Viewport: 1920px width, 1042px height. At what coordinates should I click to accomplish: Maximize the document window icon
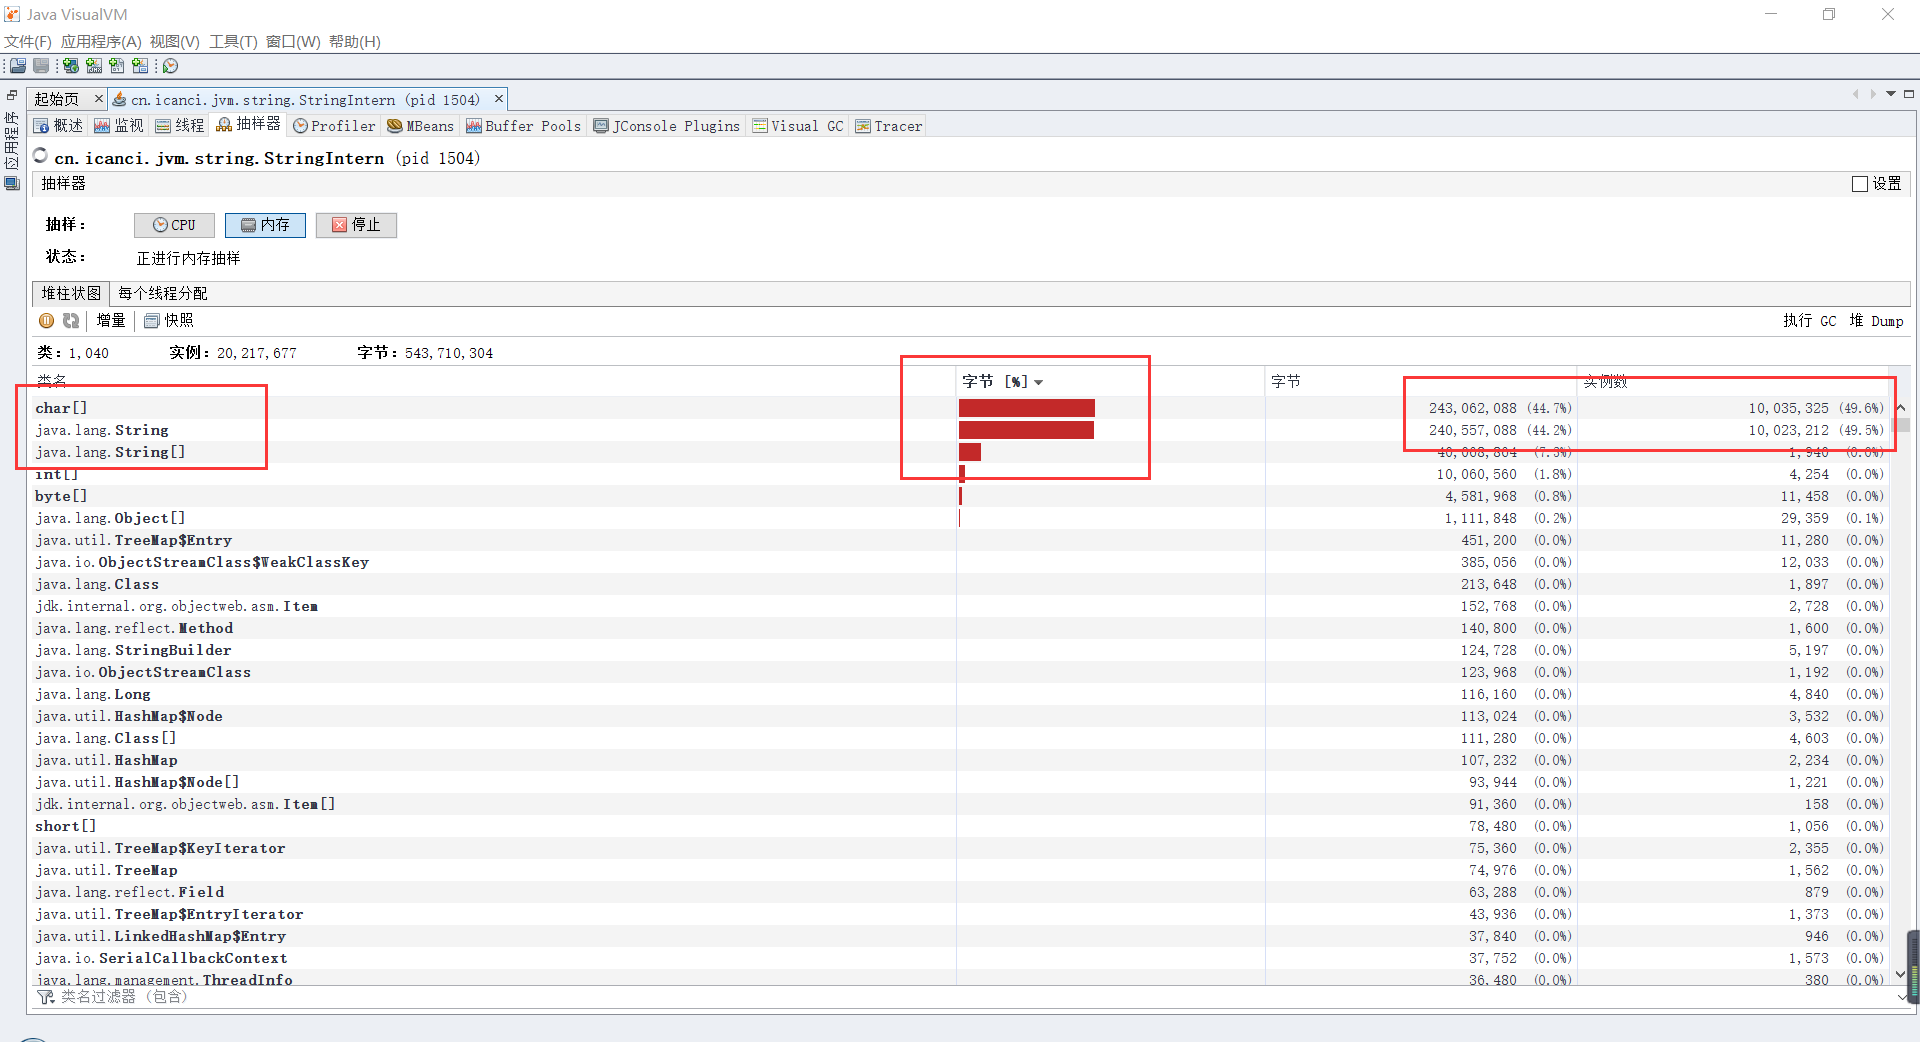[1908, 94]
